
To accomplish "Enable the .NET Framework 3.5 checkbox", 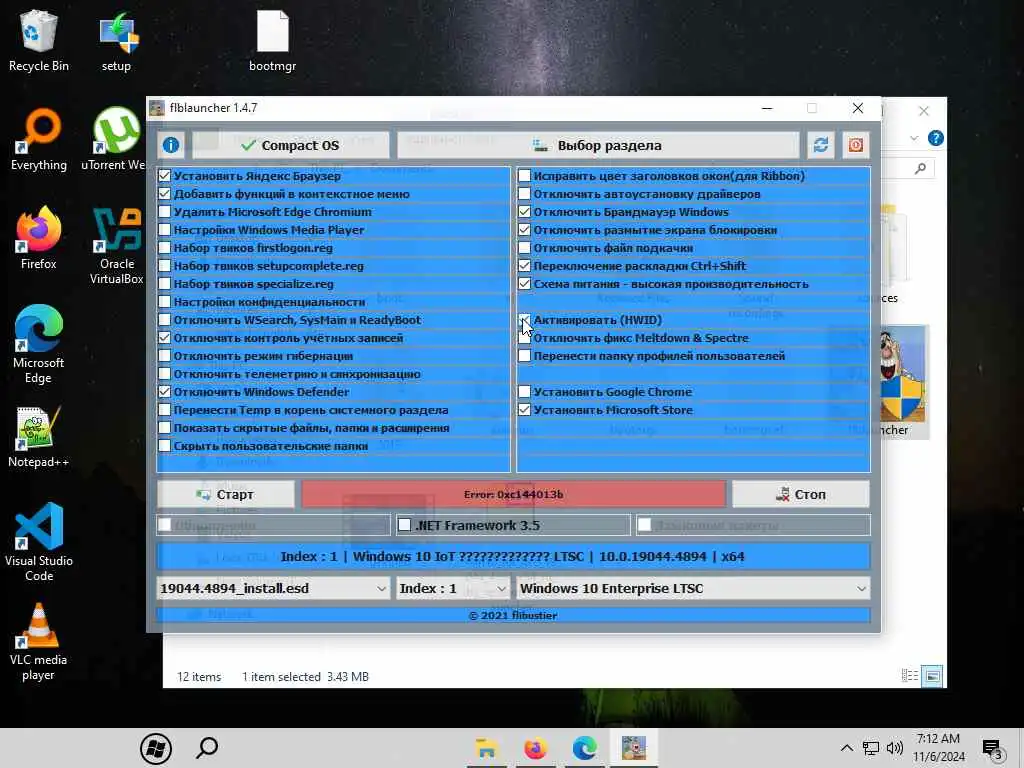I will pos(405,525).
